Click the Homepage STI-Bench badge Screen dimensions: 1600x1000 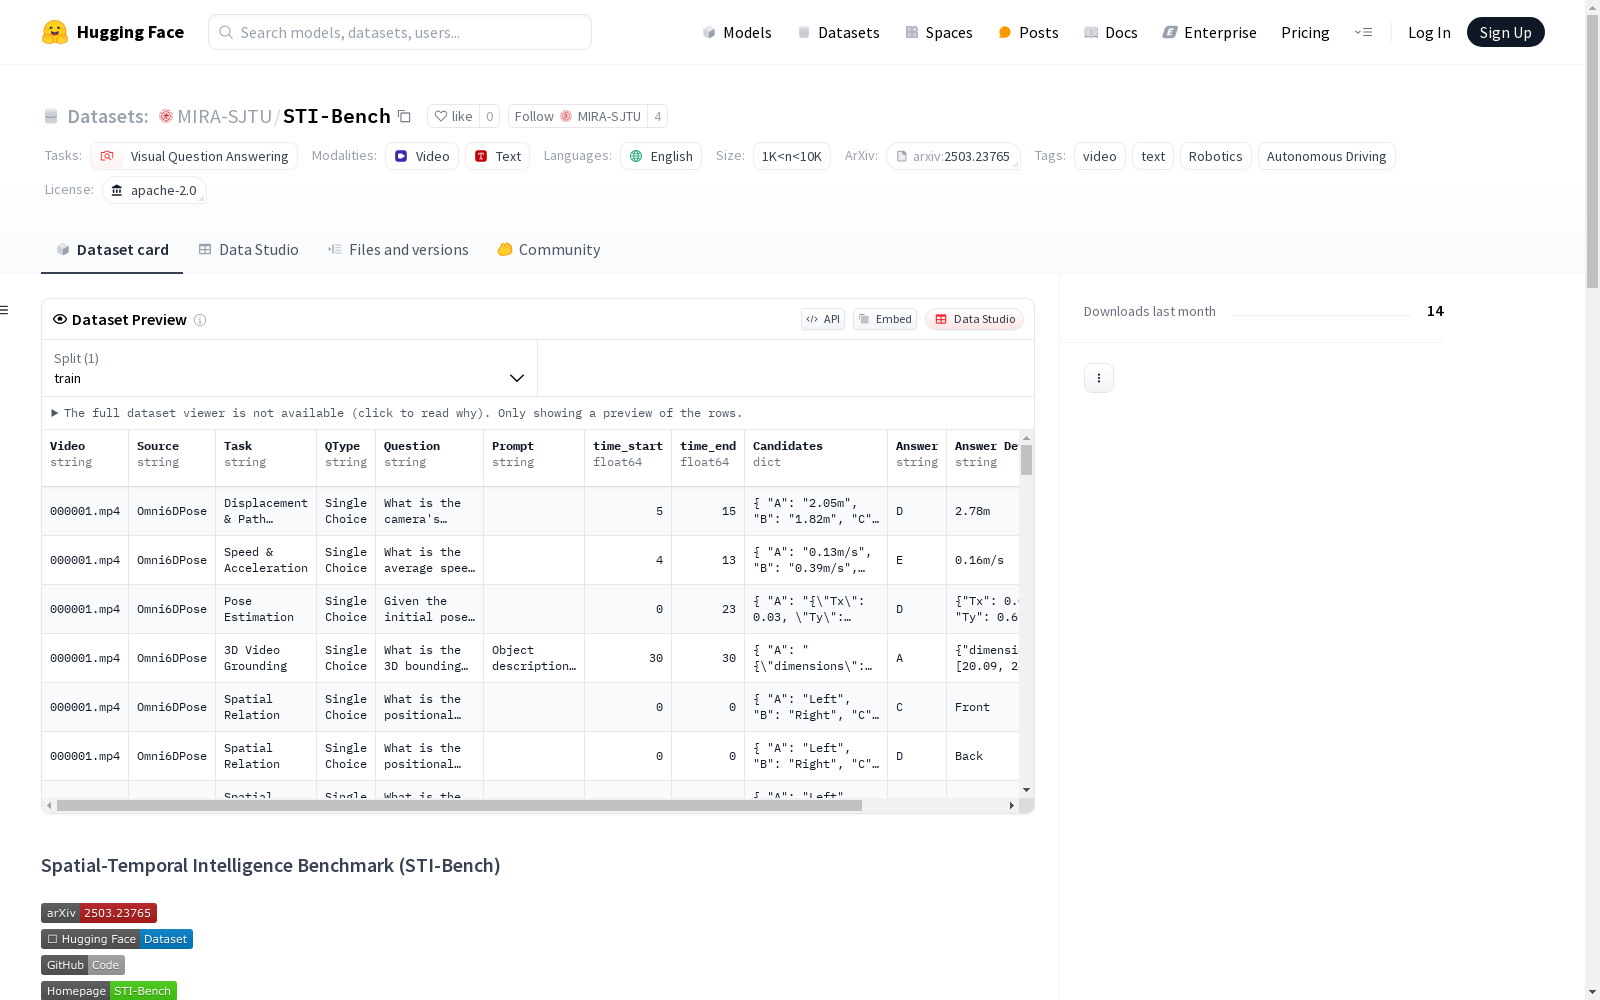pyautogui.click(x=109, y=991)
